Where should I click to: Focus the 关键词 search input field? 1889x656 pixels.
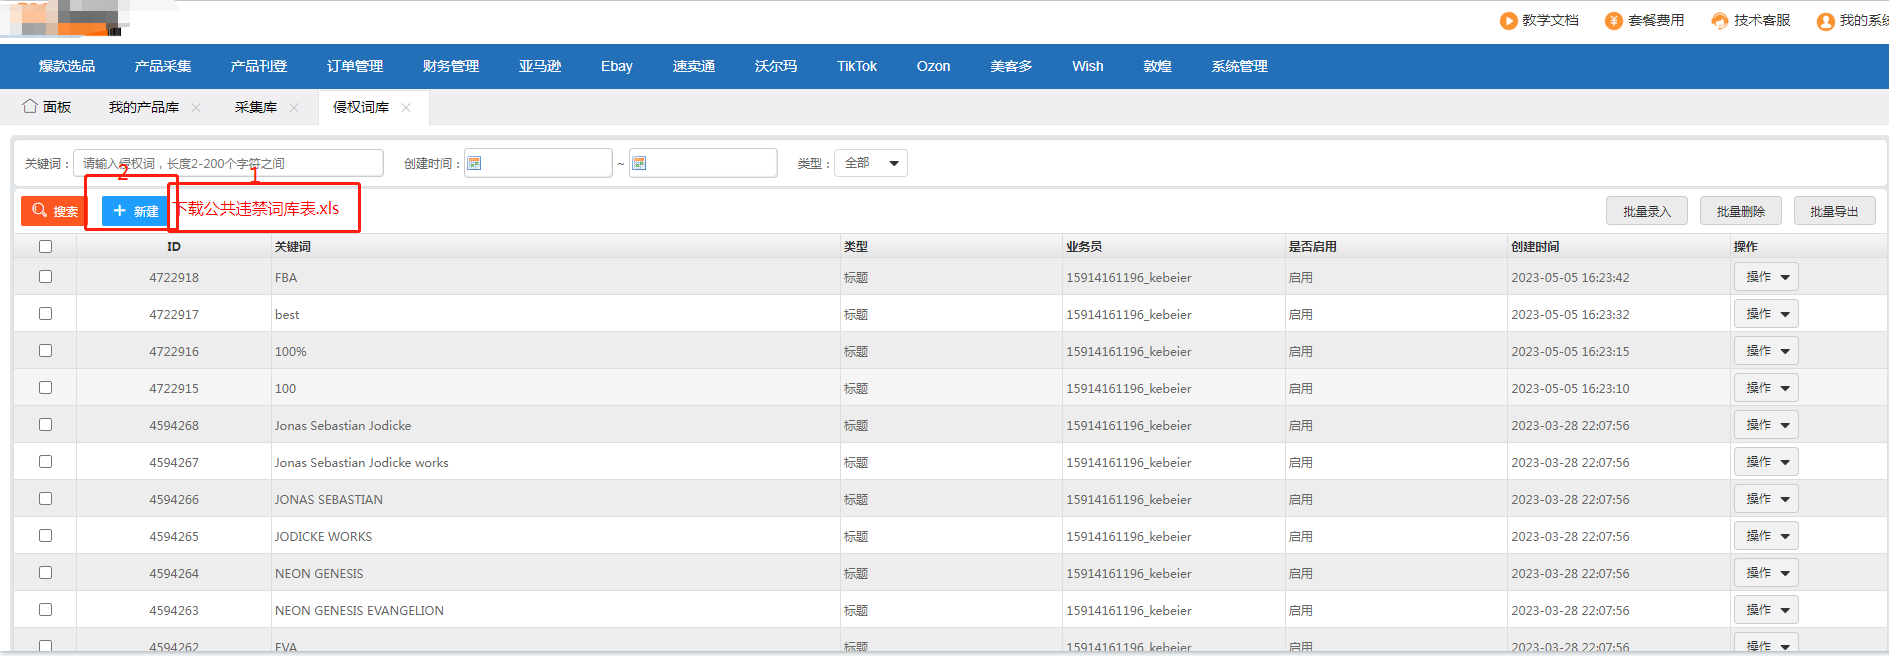228,163
